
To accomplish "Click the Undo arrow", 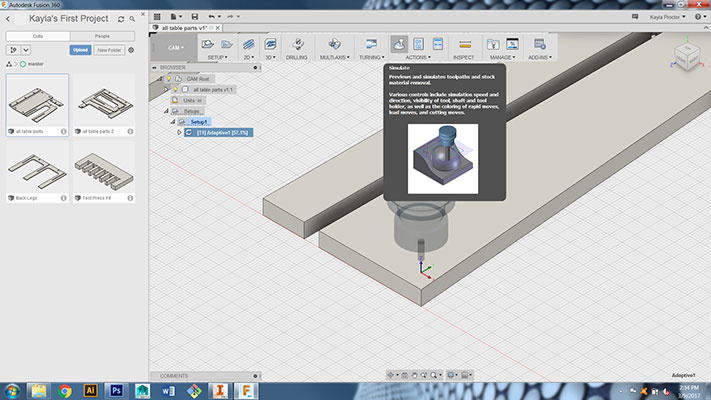I will (x=212, y=17).
